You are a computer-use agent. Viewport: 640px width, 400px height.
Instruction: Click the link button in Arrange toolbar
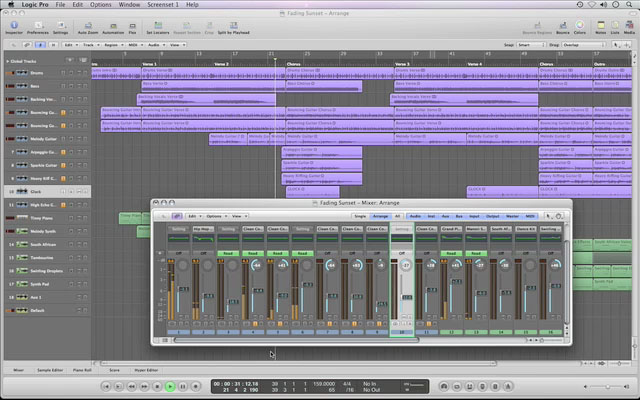tap(27, 45)
